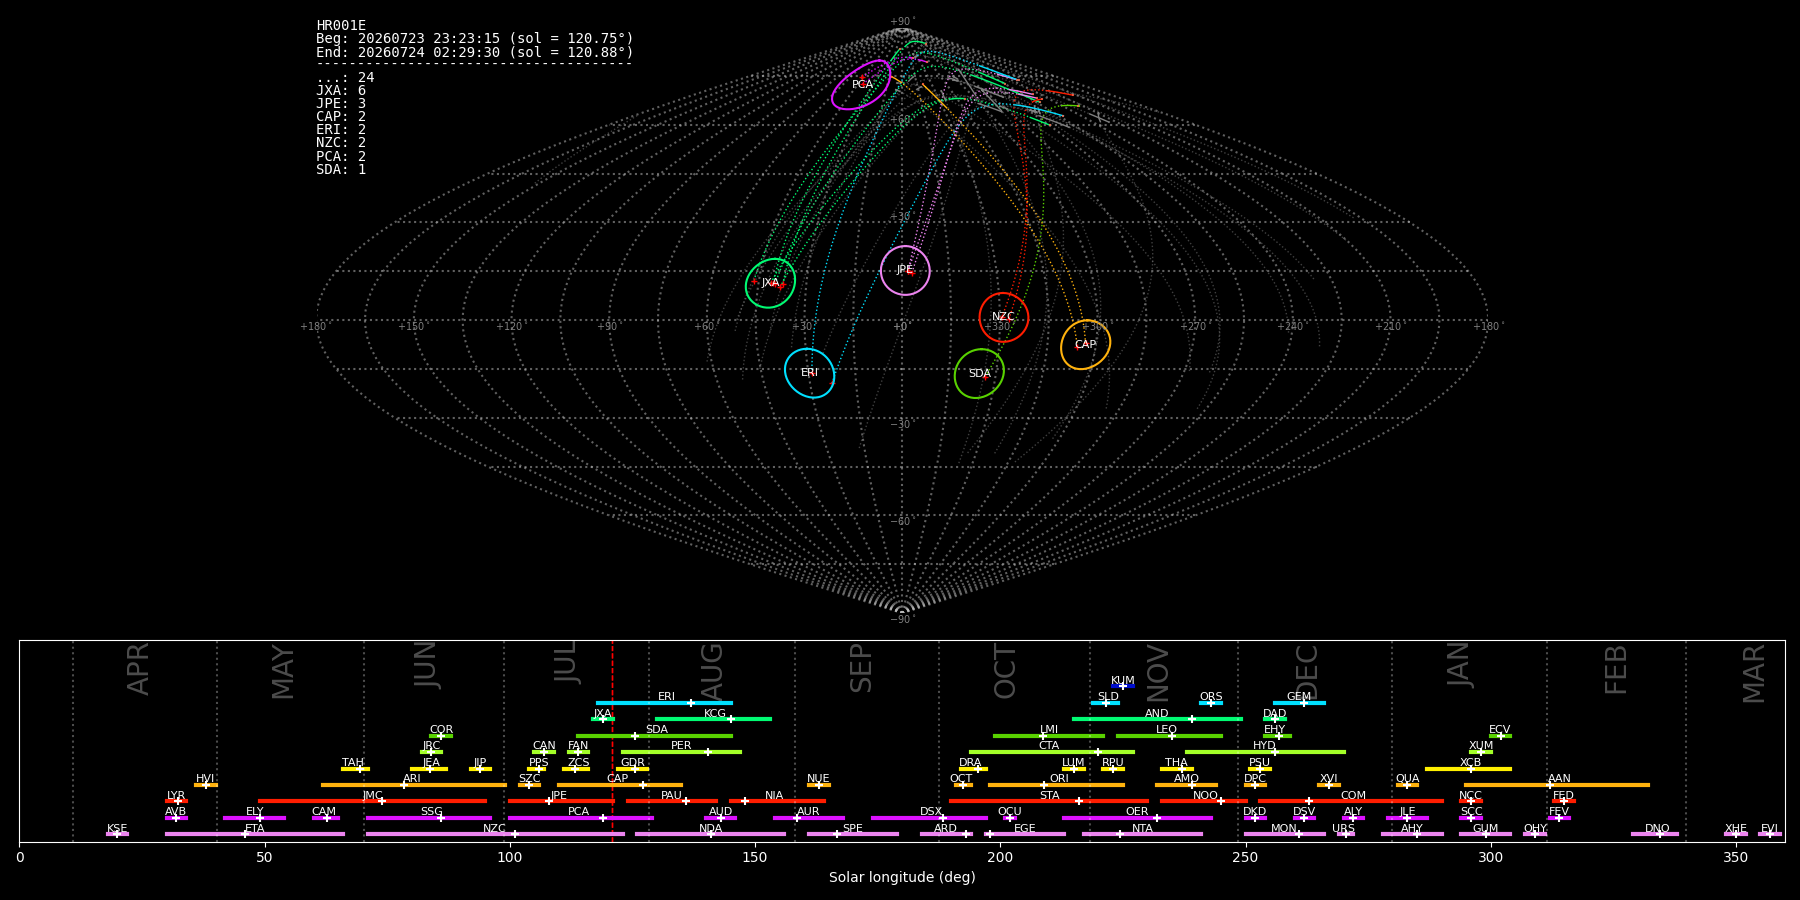
Task: Select the red NZC radiant circle
Action: pyautogui.click(x=1004, y=317)
